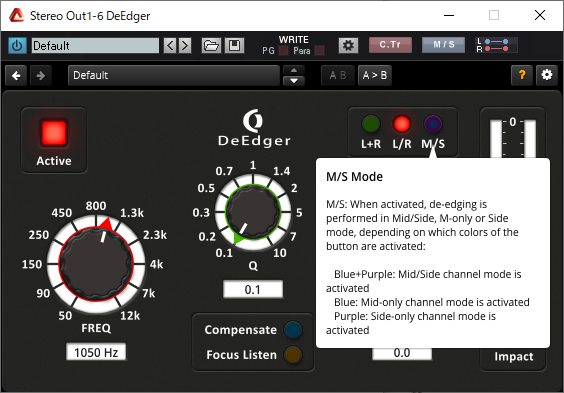Save preset using the floppy disk icon
Image resolution: width=564 pixels, height=393 pixels.
click(235, 46)
